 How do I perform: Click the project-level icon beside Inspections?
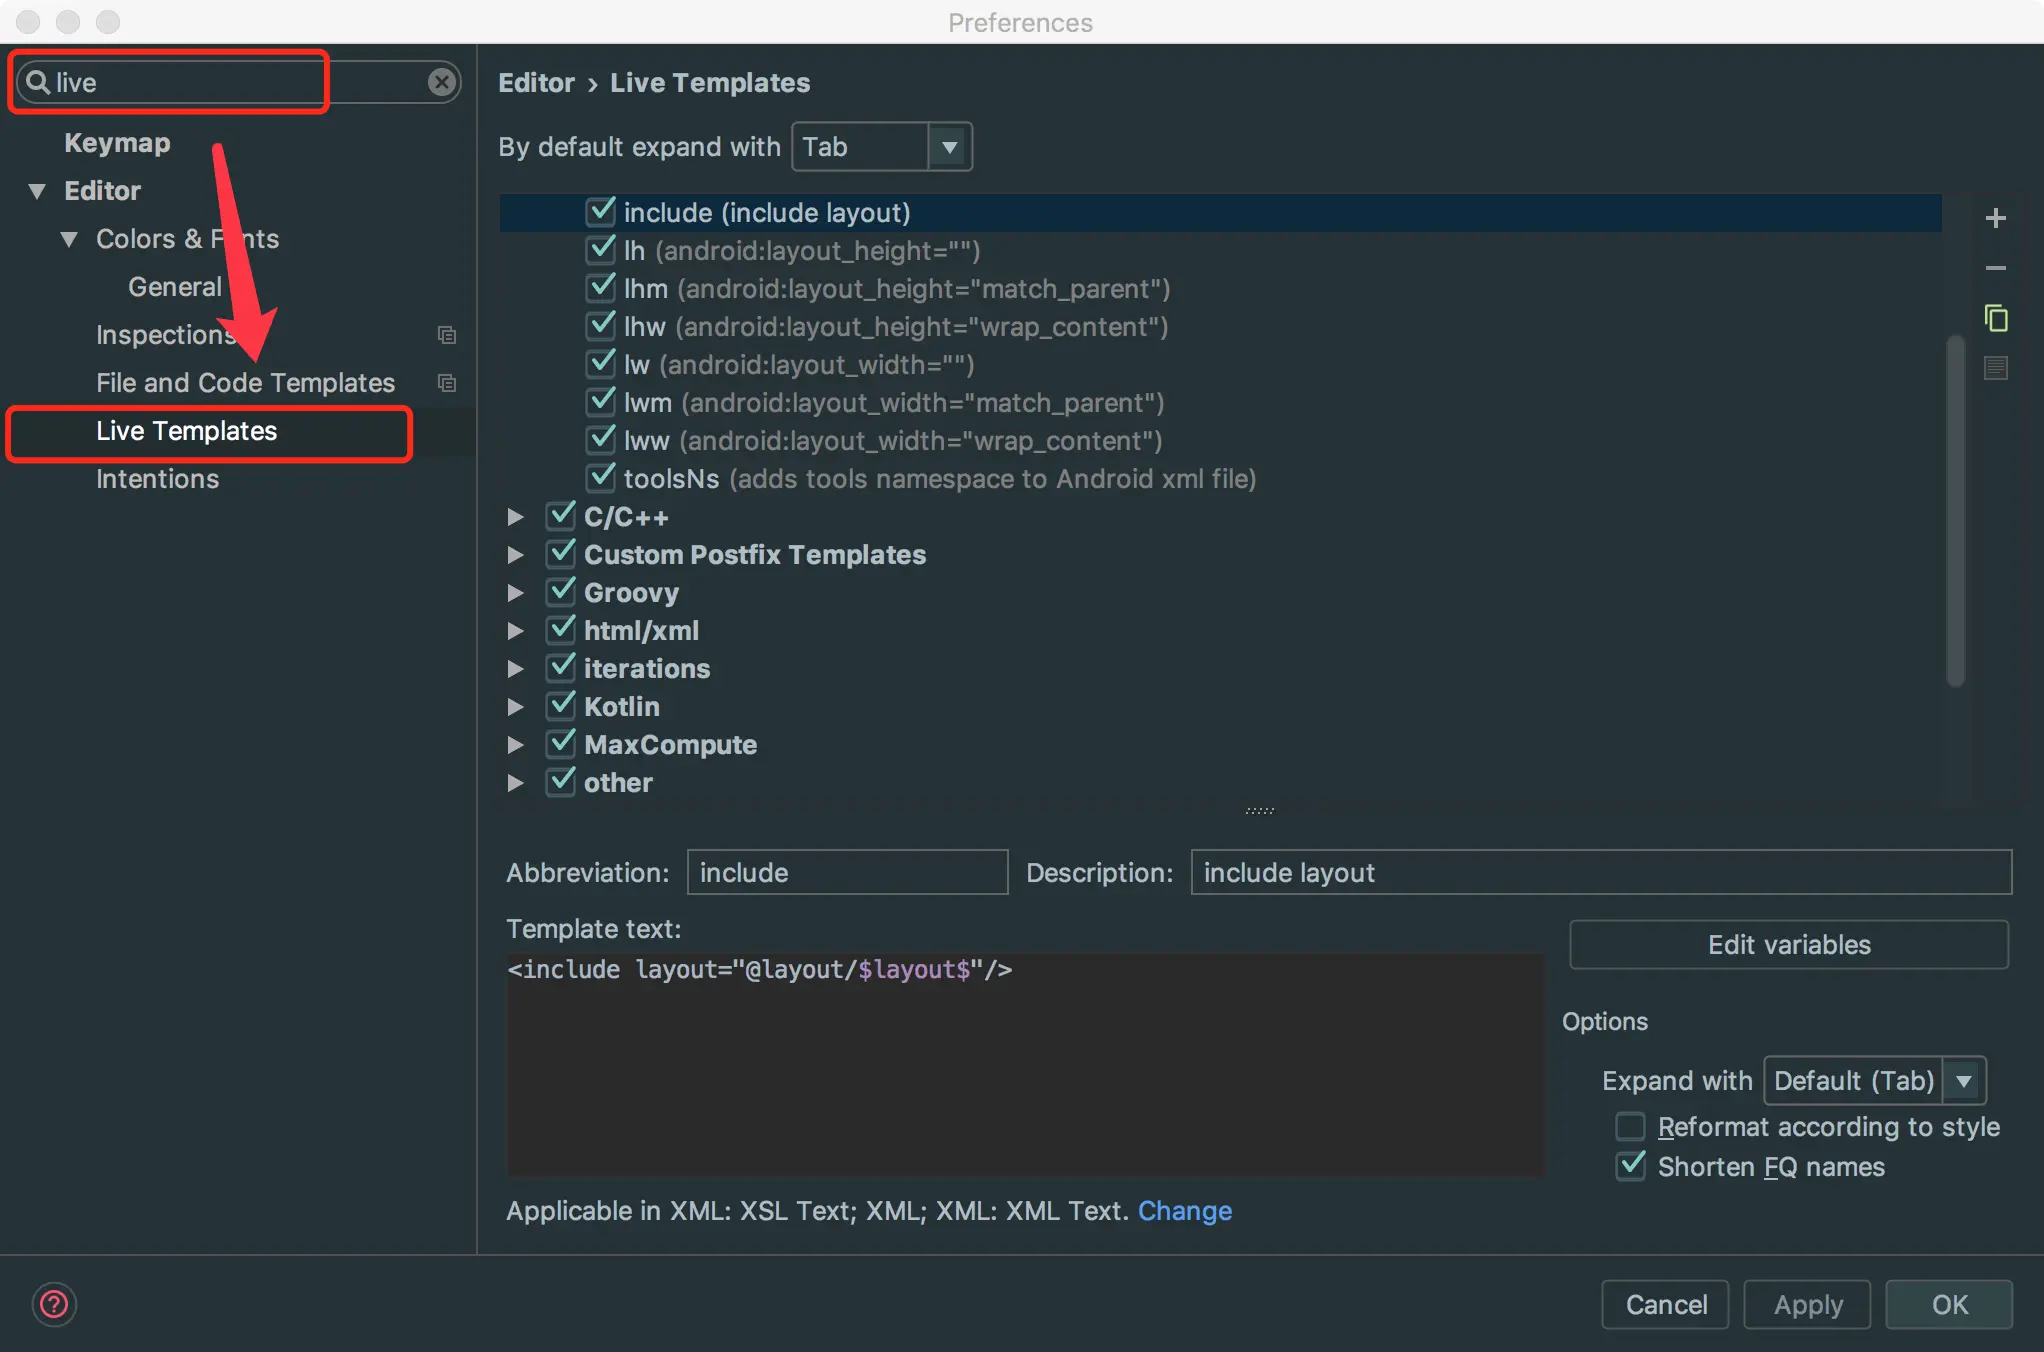447,335
